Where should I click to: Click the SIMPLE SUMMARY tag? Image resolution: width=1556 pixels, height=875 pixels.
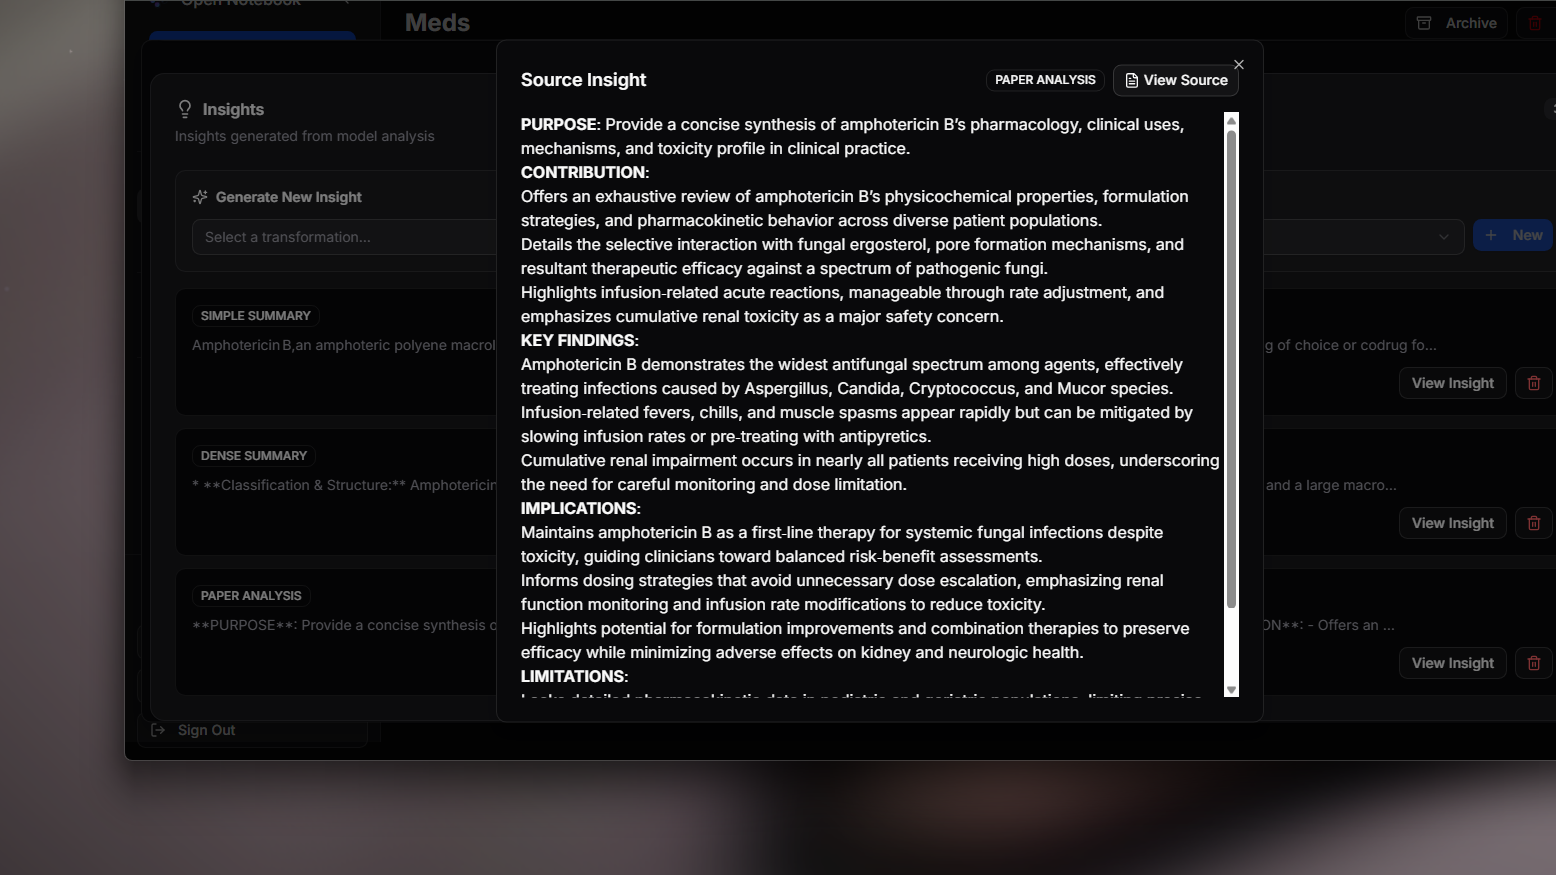click(256, 316)
